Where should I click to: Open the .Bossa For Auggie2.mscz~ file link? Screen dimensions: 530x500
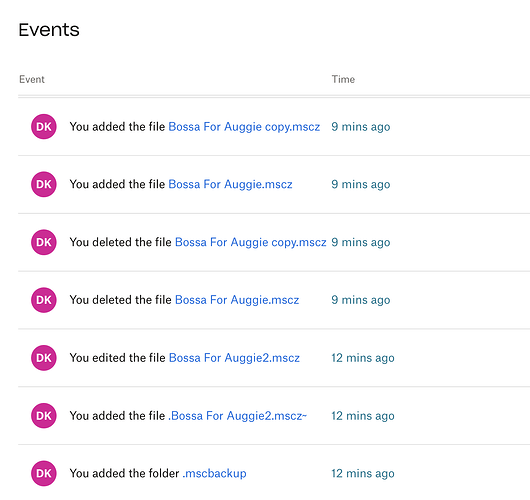click(x=238, y=416)
